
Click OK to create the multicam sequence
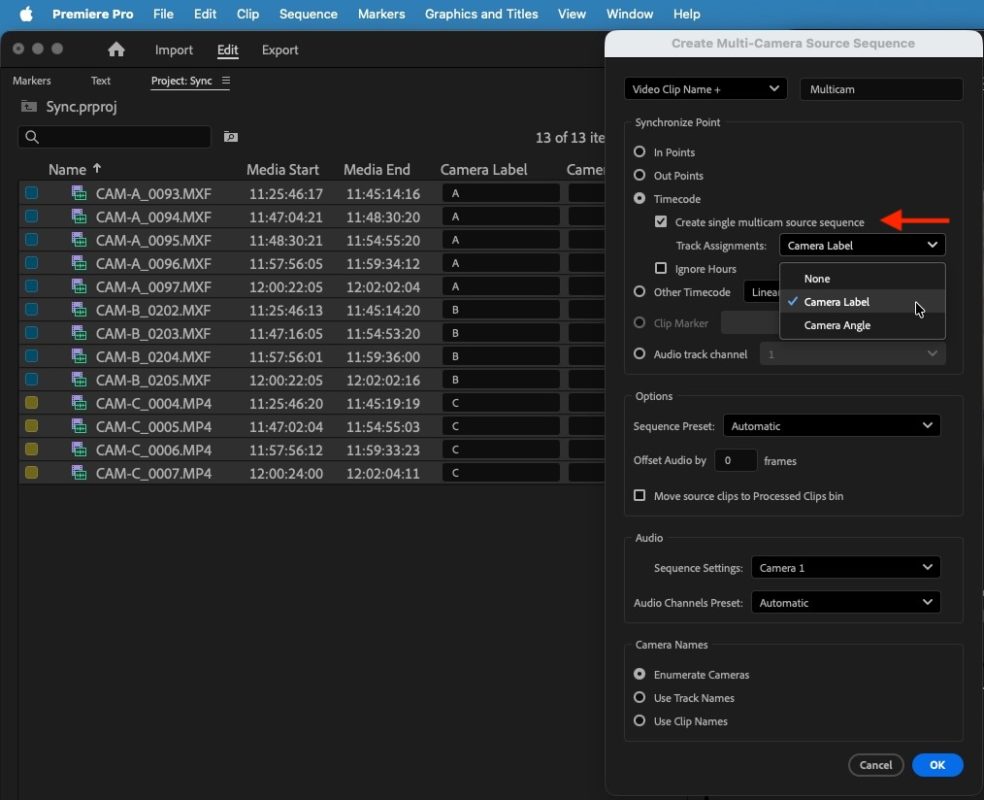point(937,765)
